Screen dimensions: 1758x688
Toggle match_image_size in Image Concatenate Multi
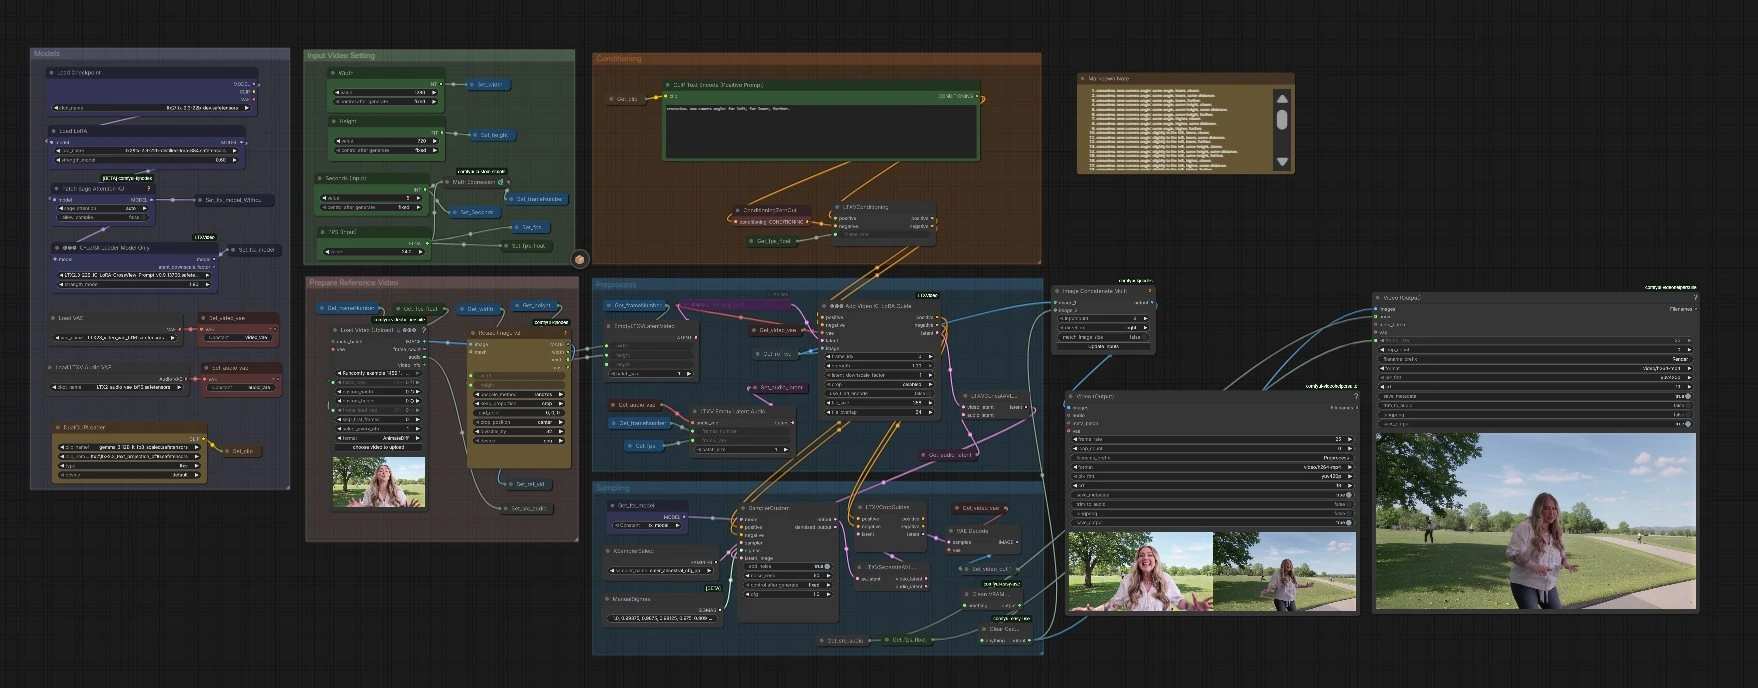pos(1103,337)
